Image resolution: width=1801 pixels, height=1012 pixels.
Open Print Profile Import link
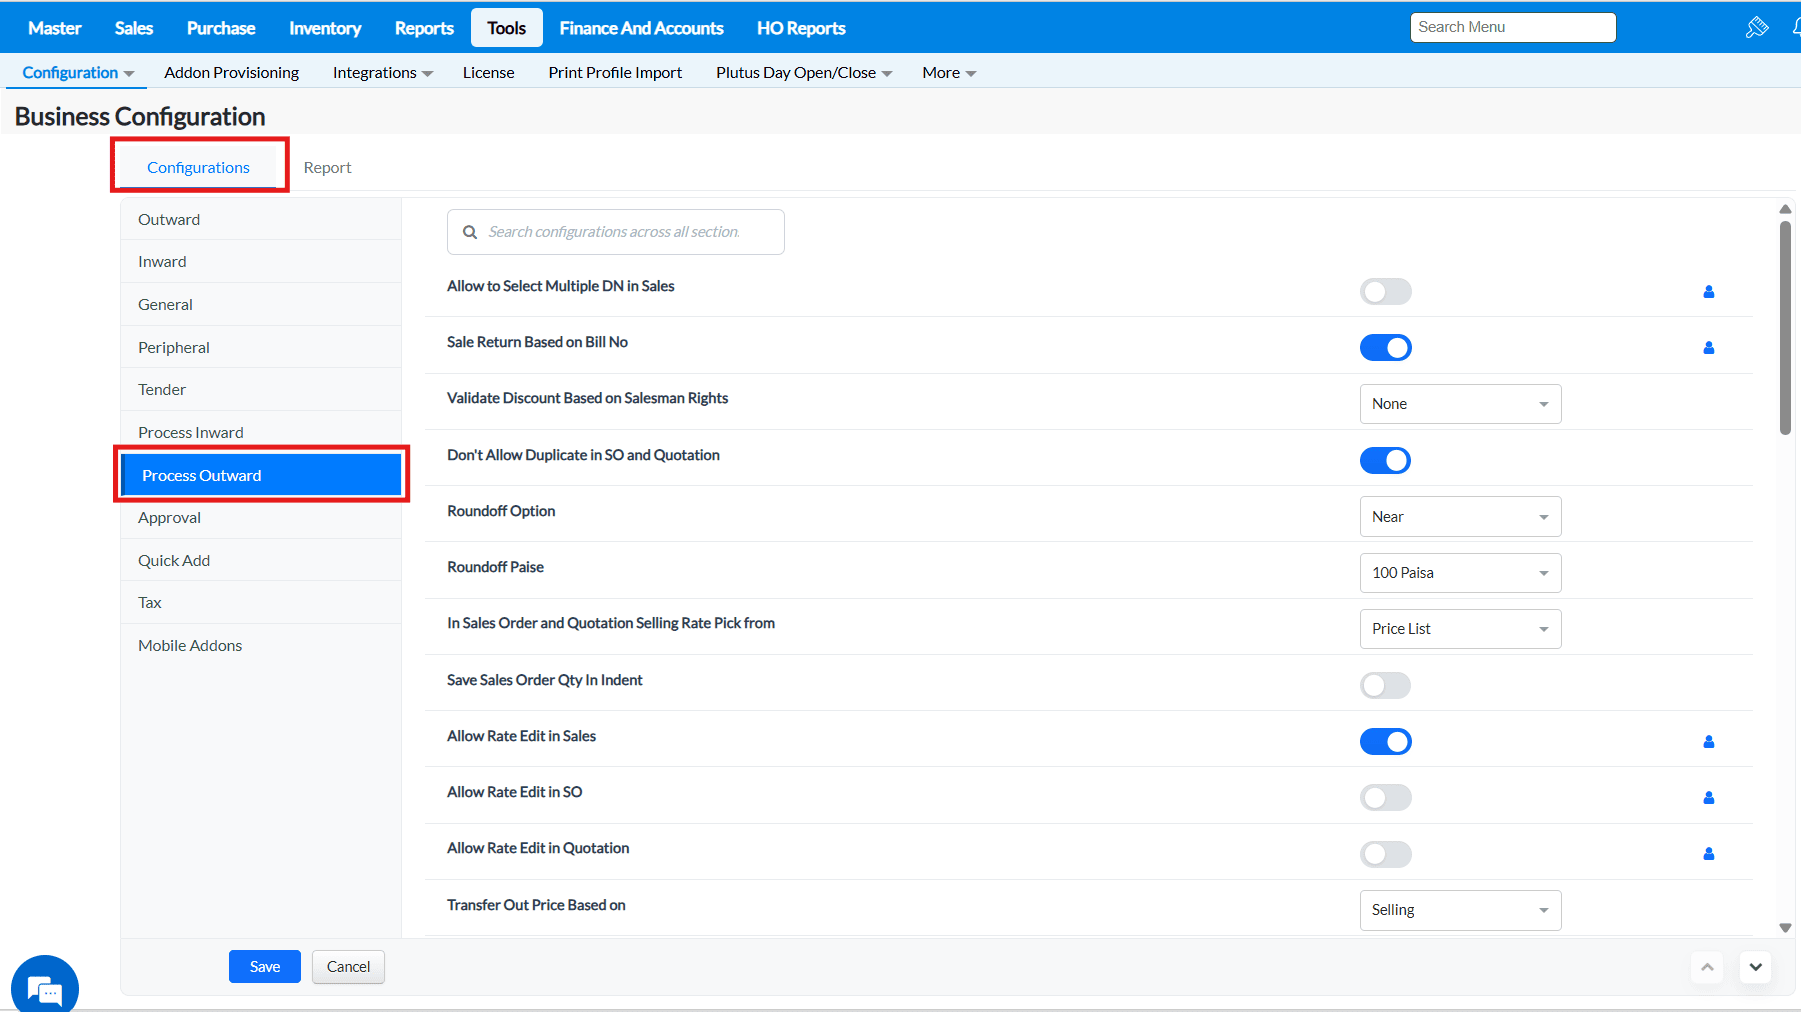[615, 73]
